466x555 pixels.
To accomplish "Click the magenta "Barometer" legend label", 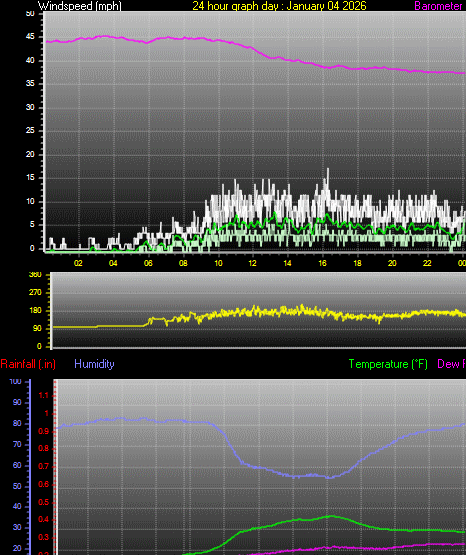I will tap(438, 6).
